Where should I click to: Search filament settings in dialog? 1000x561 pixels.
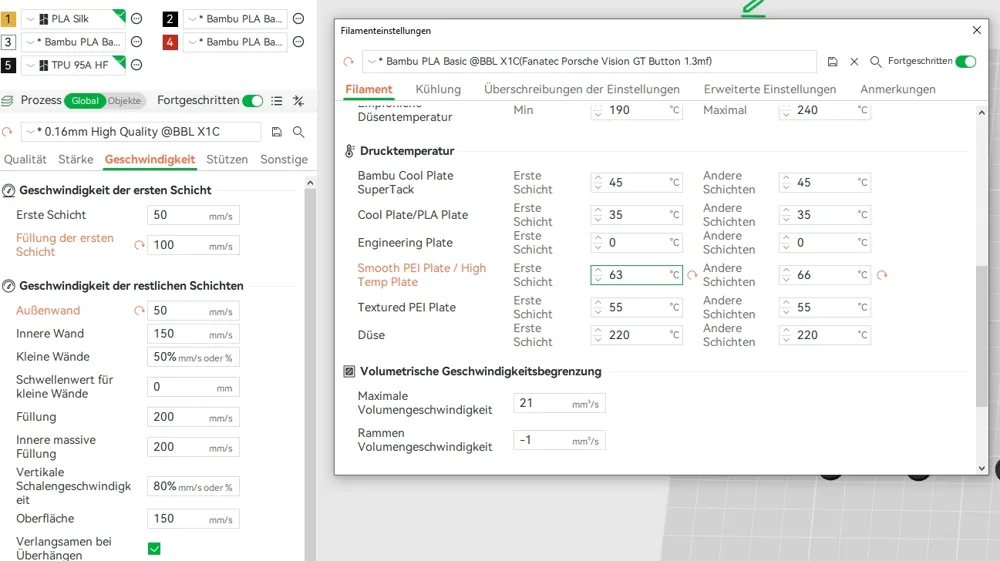876,61
